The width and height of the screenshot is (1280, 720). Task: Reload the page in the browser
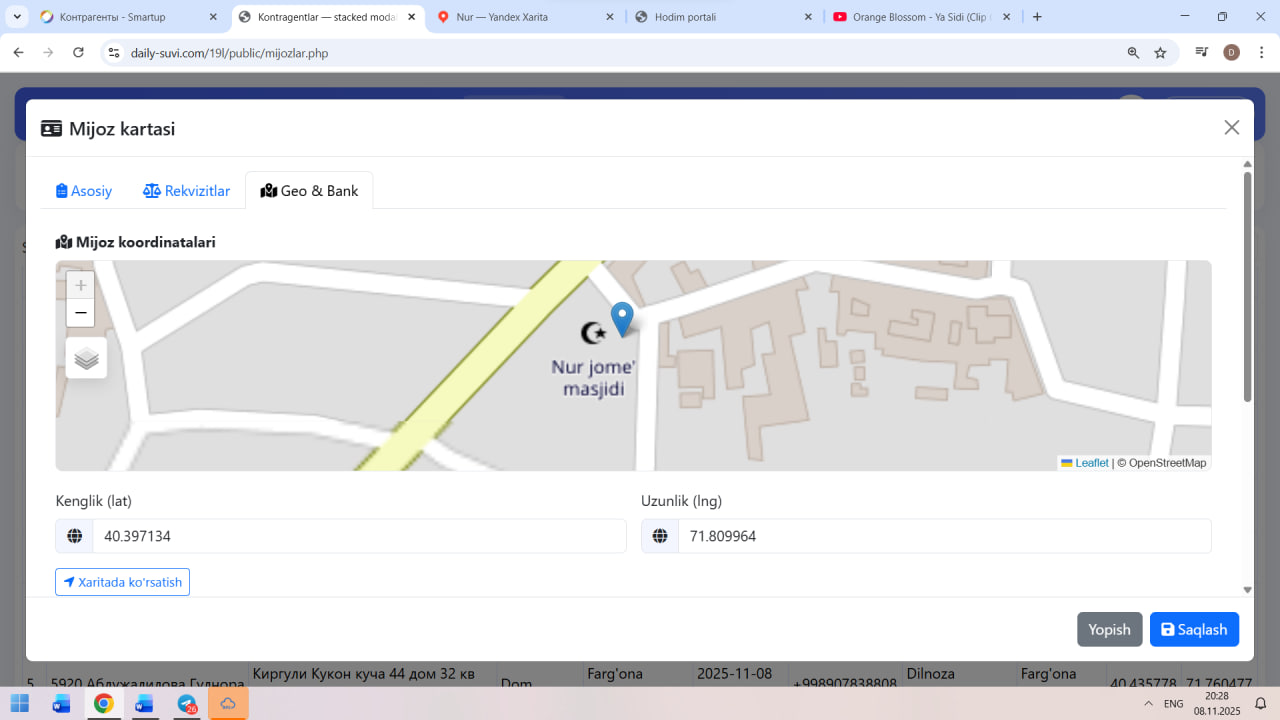(x=78, y=53)
